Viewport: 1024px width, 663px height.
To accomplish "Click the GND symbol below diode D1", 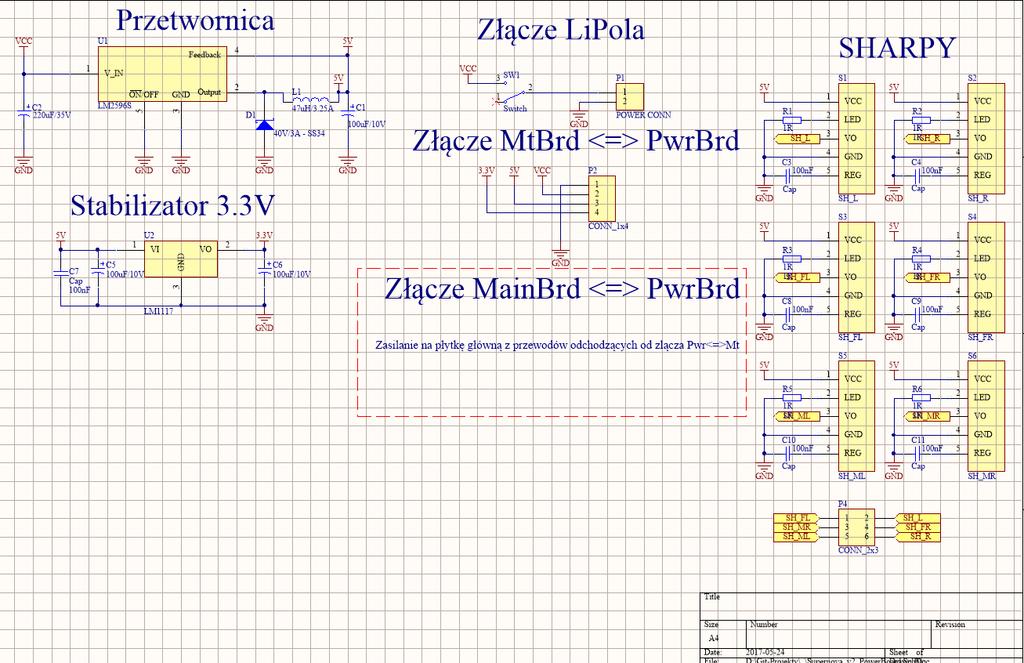I will [264, 165].
